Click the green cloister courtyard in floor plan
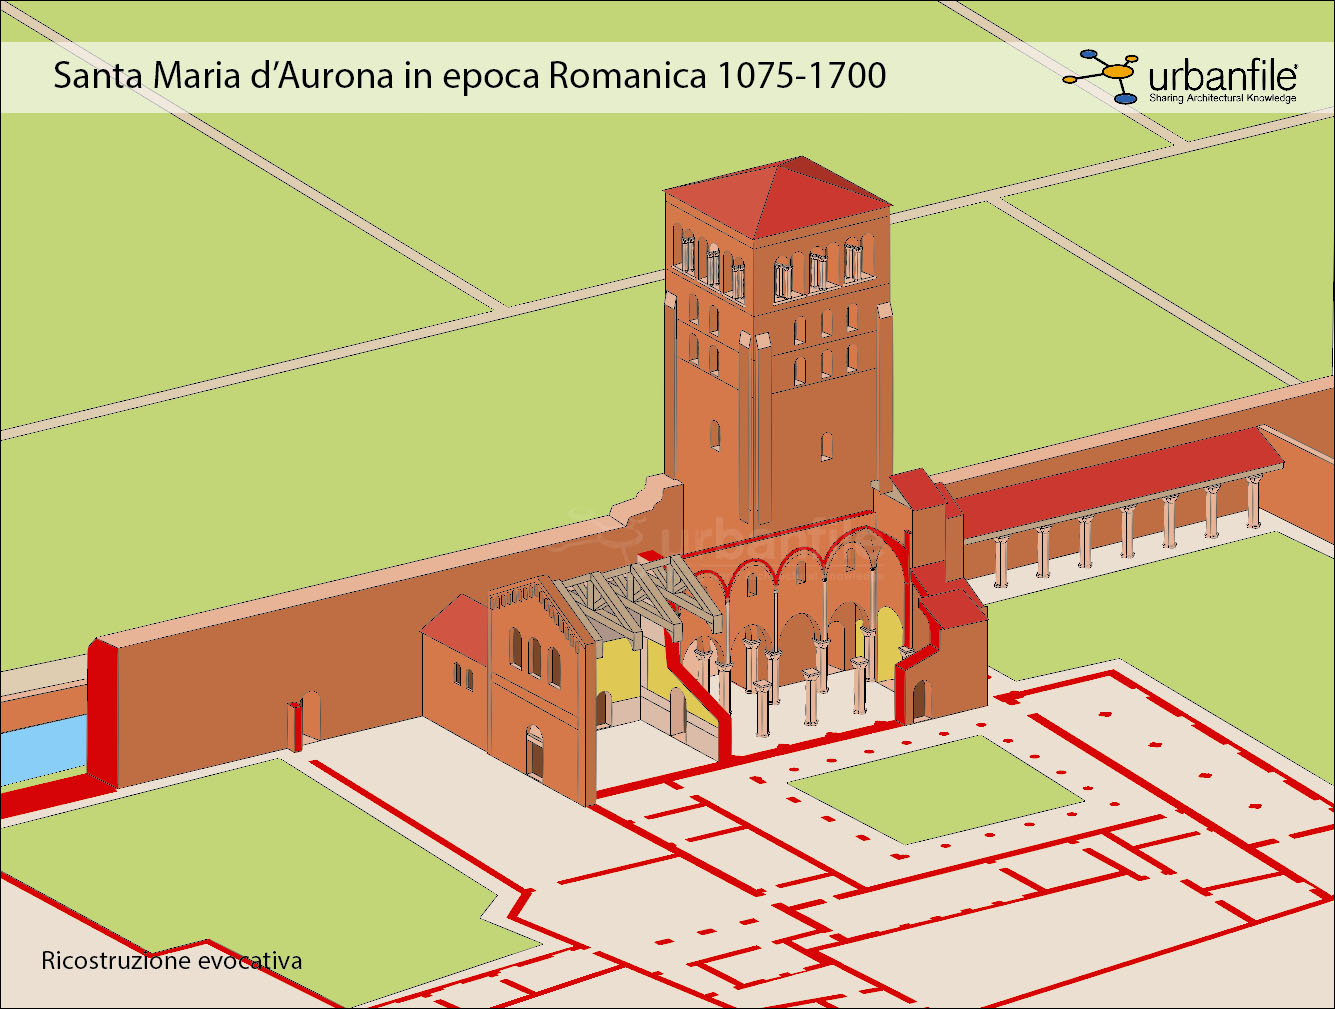The width and height of the screenshot is (1335, 1009). click(x=935, y=790)
